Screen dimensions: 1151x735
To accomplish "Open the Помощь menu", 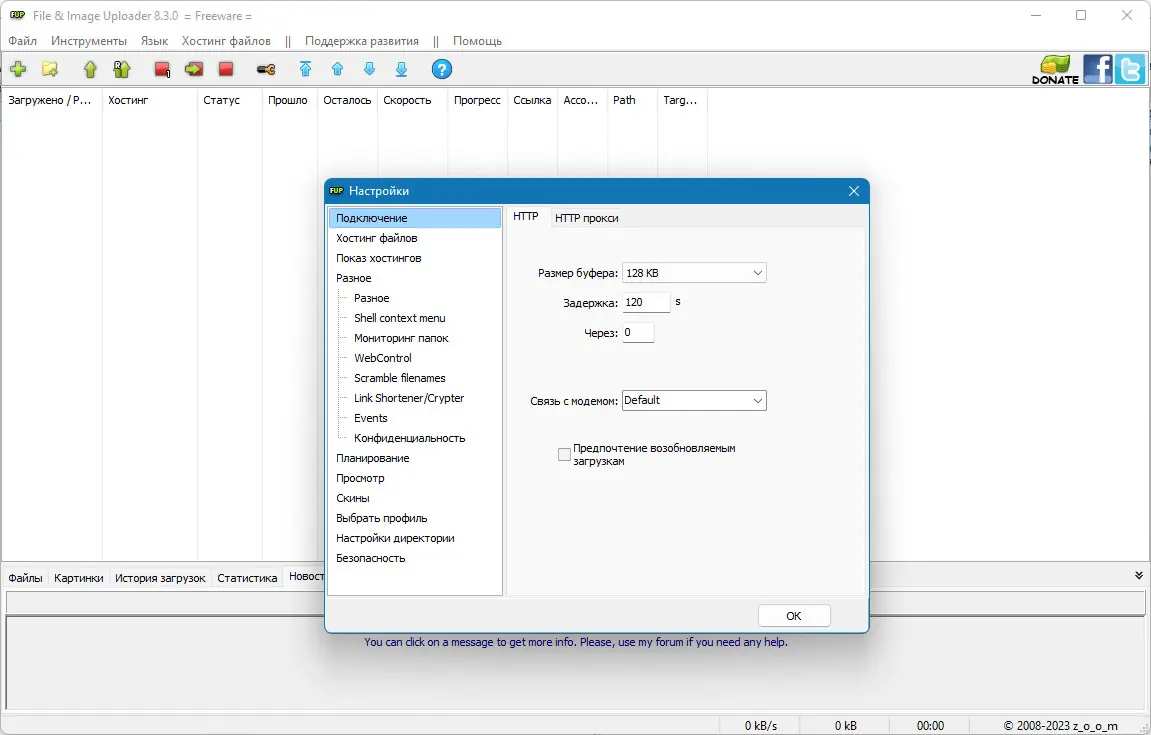I will [477, 41].
